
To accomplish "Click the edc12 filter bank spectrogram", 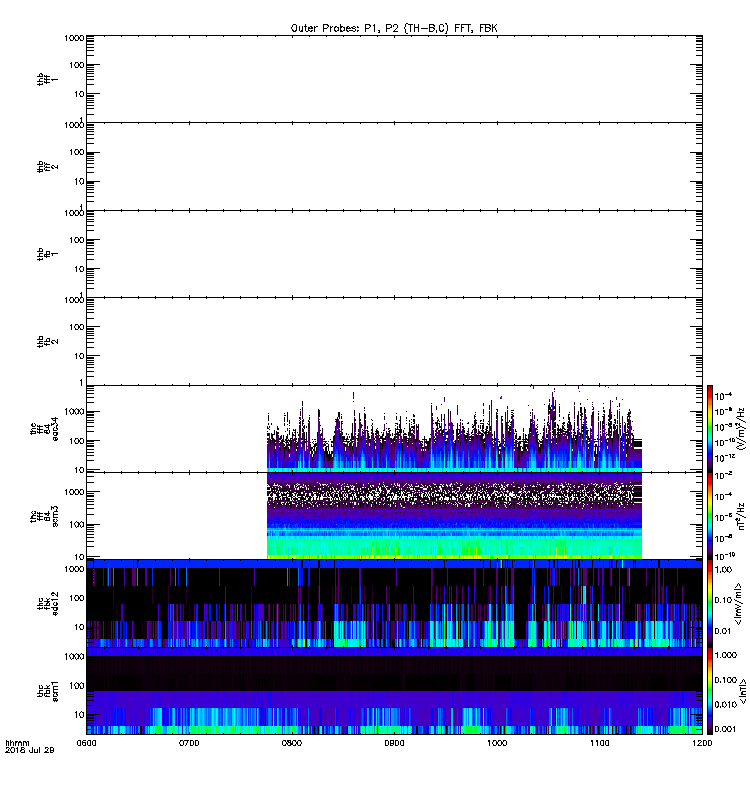I will tap(394, 604).
